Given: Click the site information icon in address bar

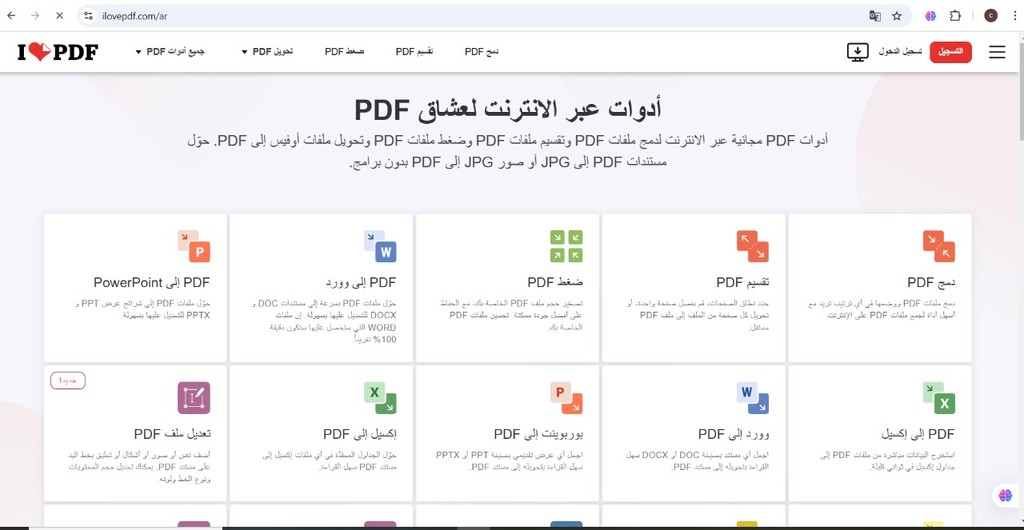Looking at the screenshot, I should pos(89,16).
